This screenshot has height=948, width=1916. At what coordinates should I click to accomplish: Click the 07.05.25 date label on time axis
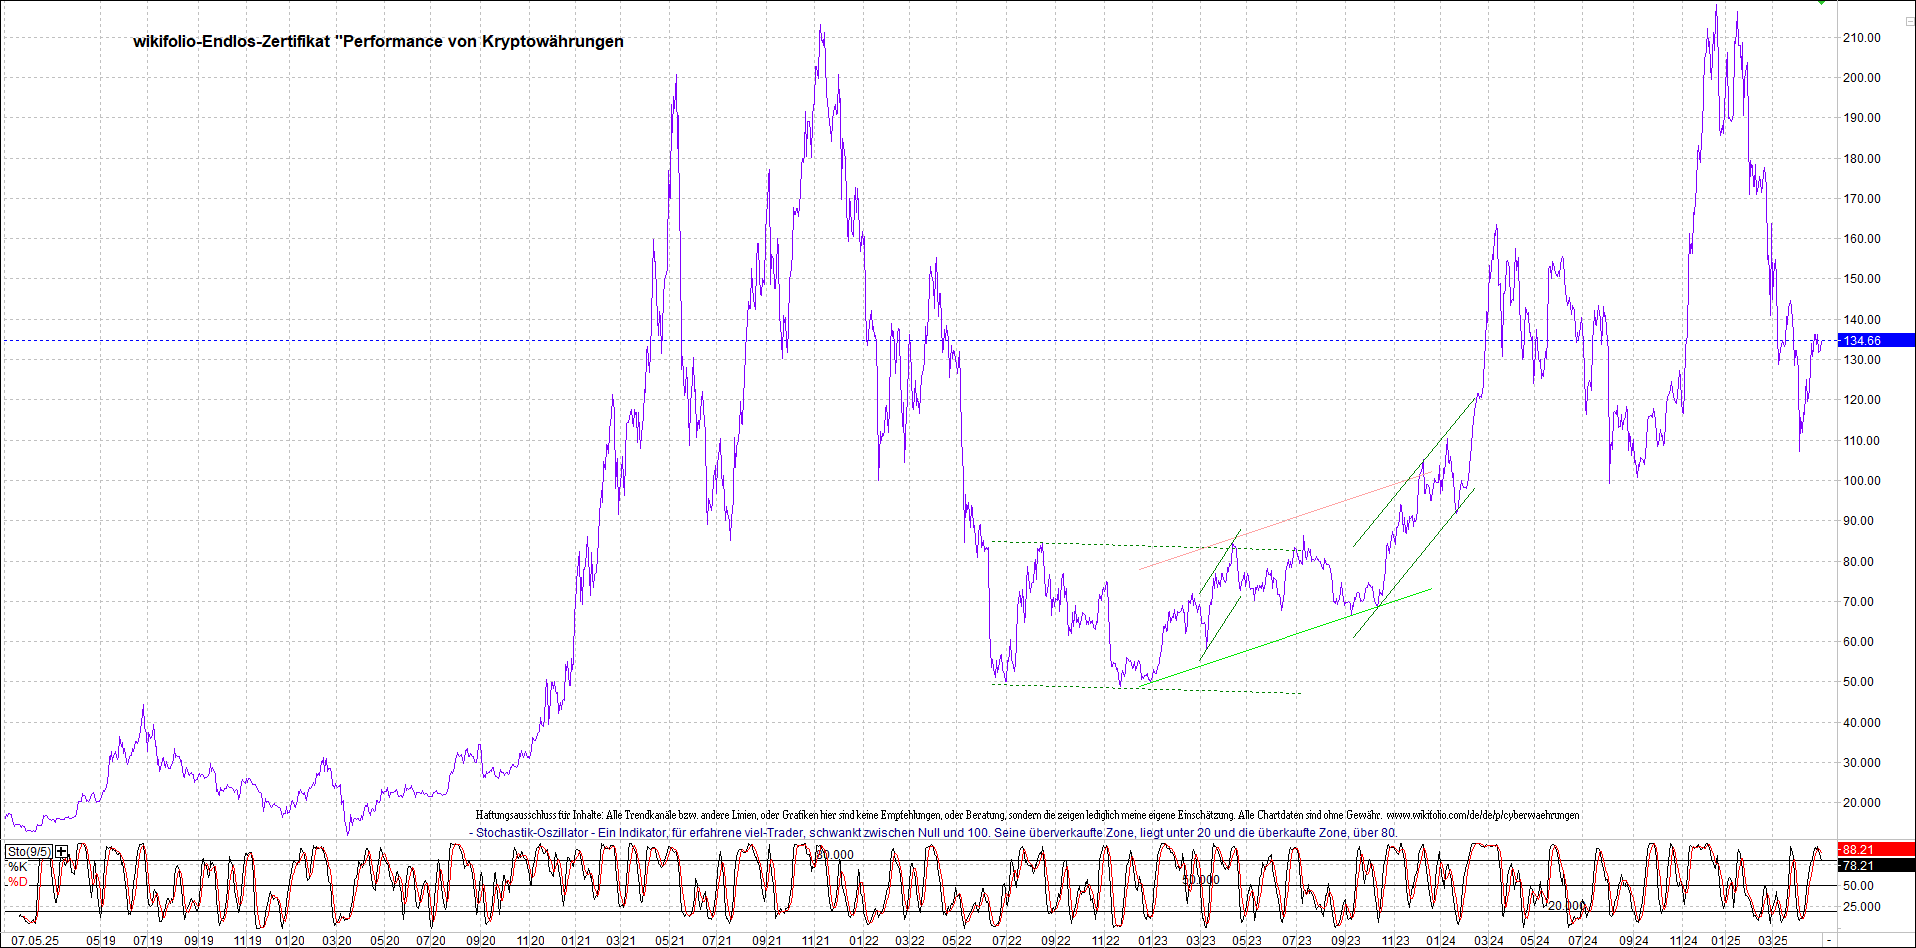[x=35, y=941]
